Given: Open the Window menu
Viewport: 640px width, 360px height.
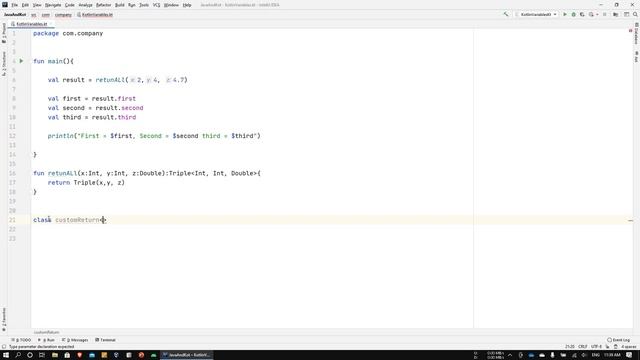Looking at the screenshot, I should click(x=171, y=5).
